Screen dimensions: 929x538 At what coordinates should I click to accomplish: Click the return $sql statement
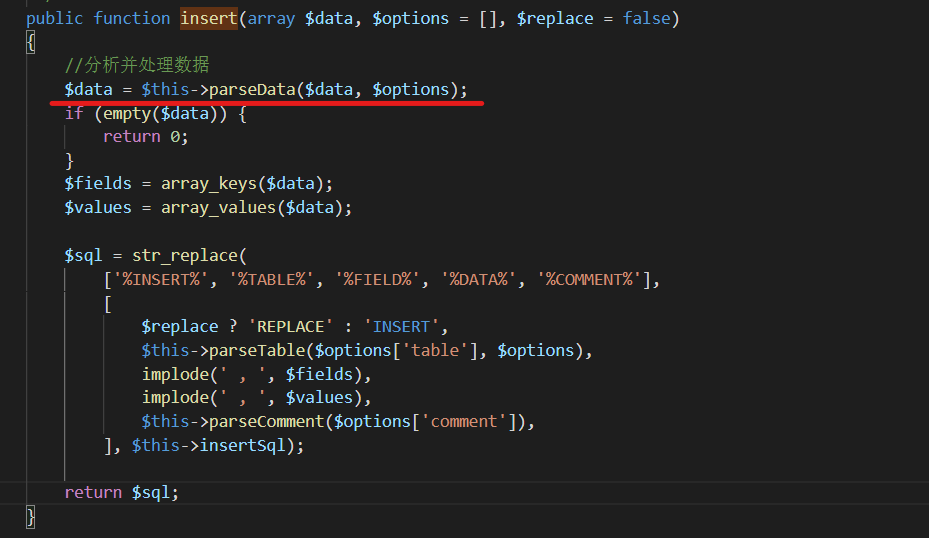tap(121, 493)
